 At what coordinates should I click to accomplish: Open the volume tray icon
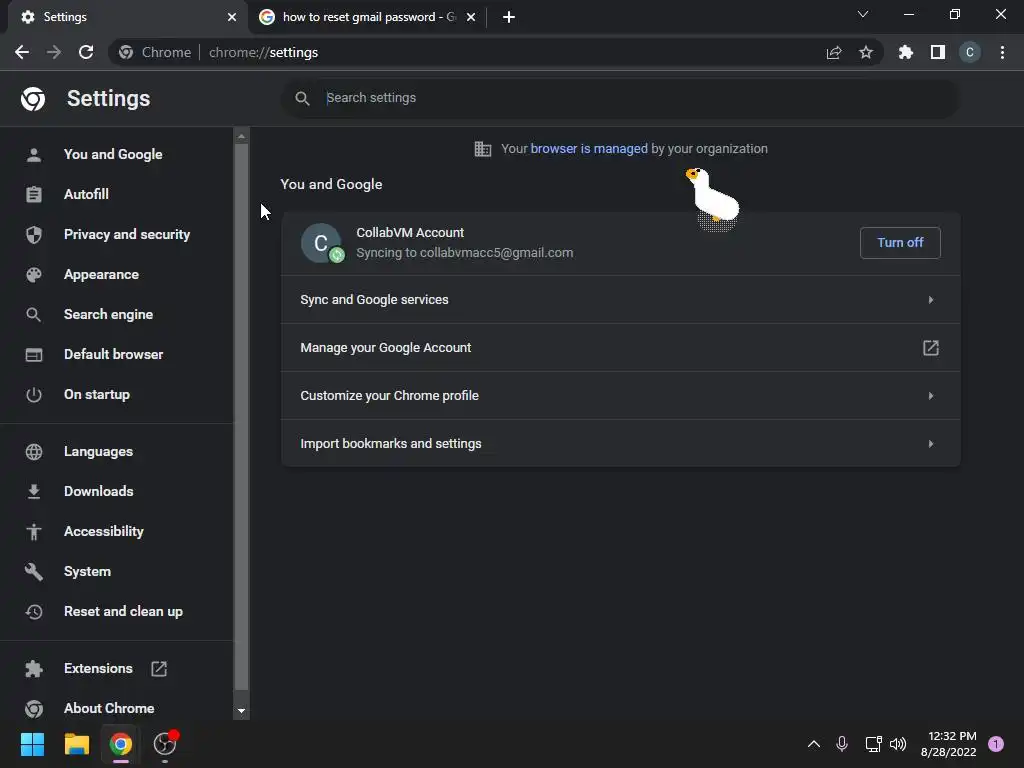click(x=898, y=744)
